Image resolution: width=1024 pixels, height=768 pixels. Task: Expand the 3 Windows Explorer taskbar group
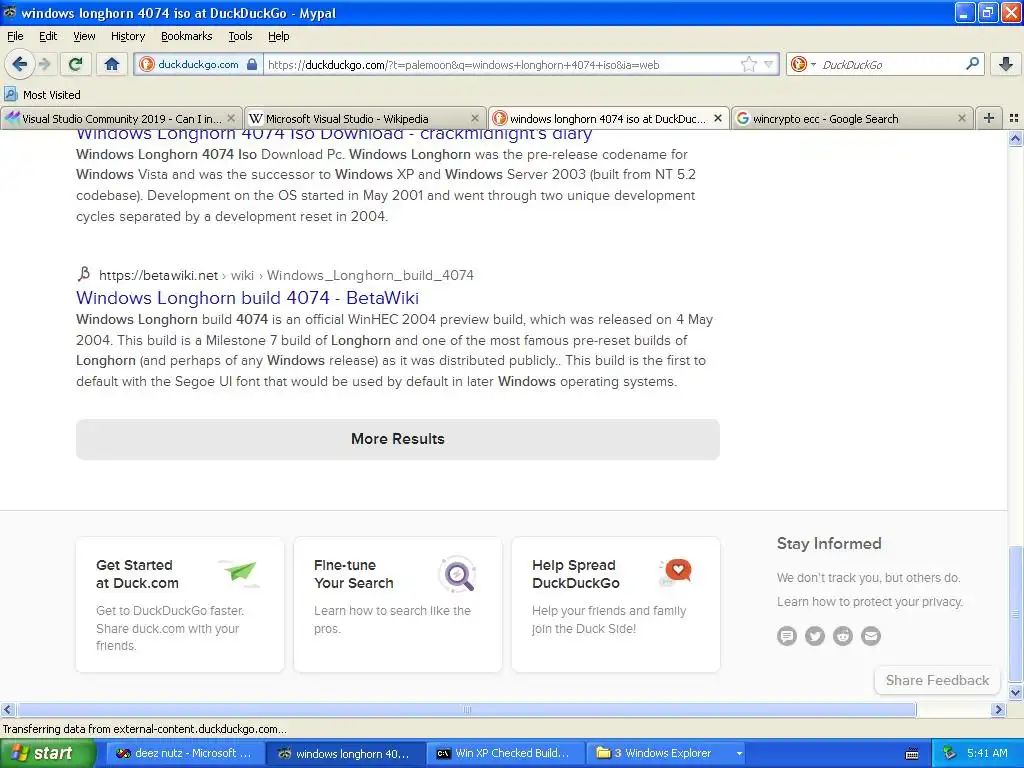coord(667,753)
